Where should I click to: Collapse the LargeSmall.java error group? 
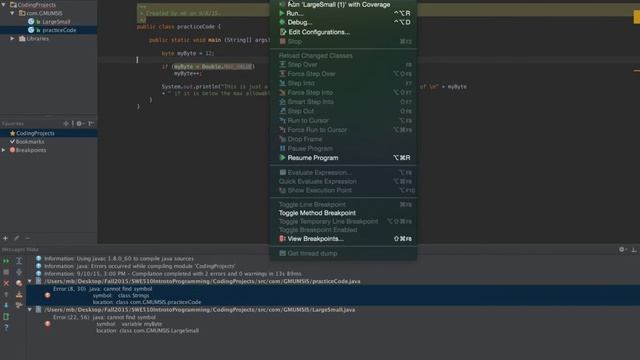pyautogui.click(x=30, y=310)
